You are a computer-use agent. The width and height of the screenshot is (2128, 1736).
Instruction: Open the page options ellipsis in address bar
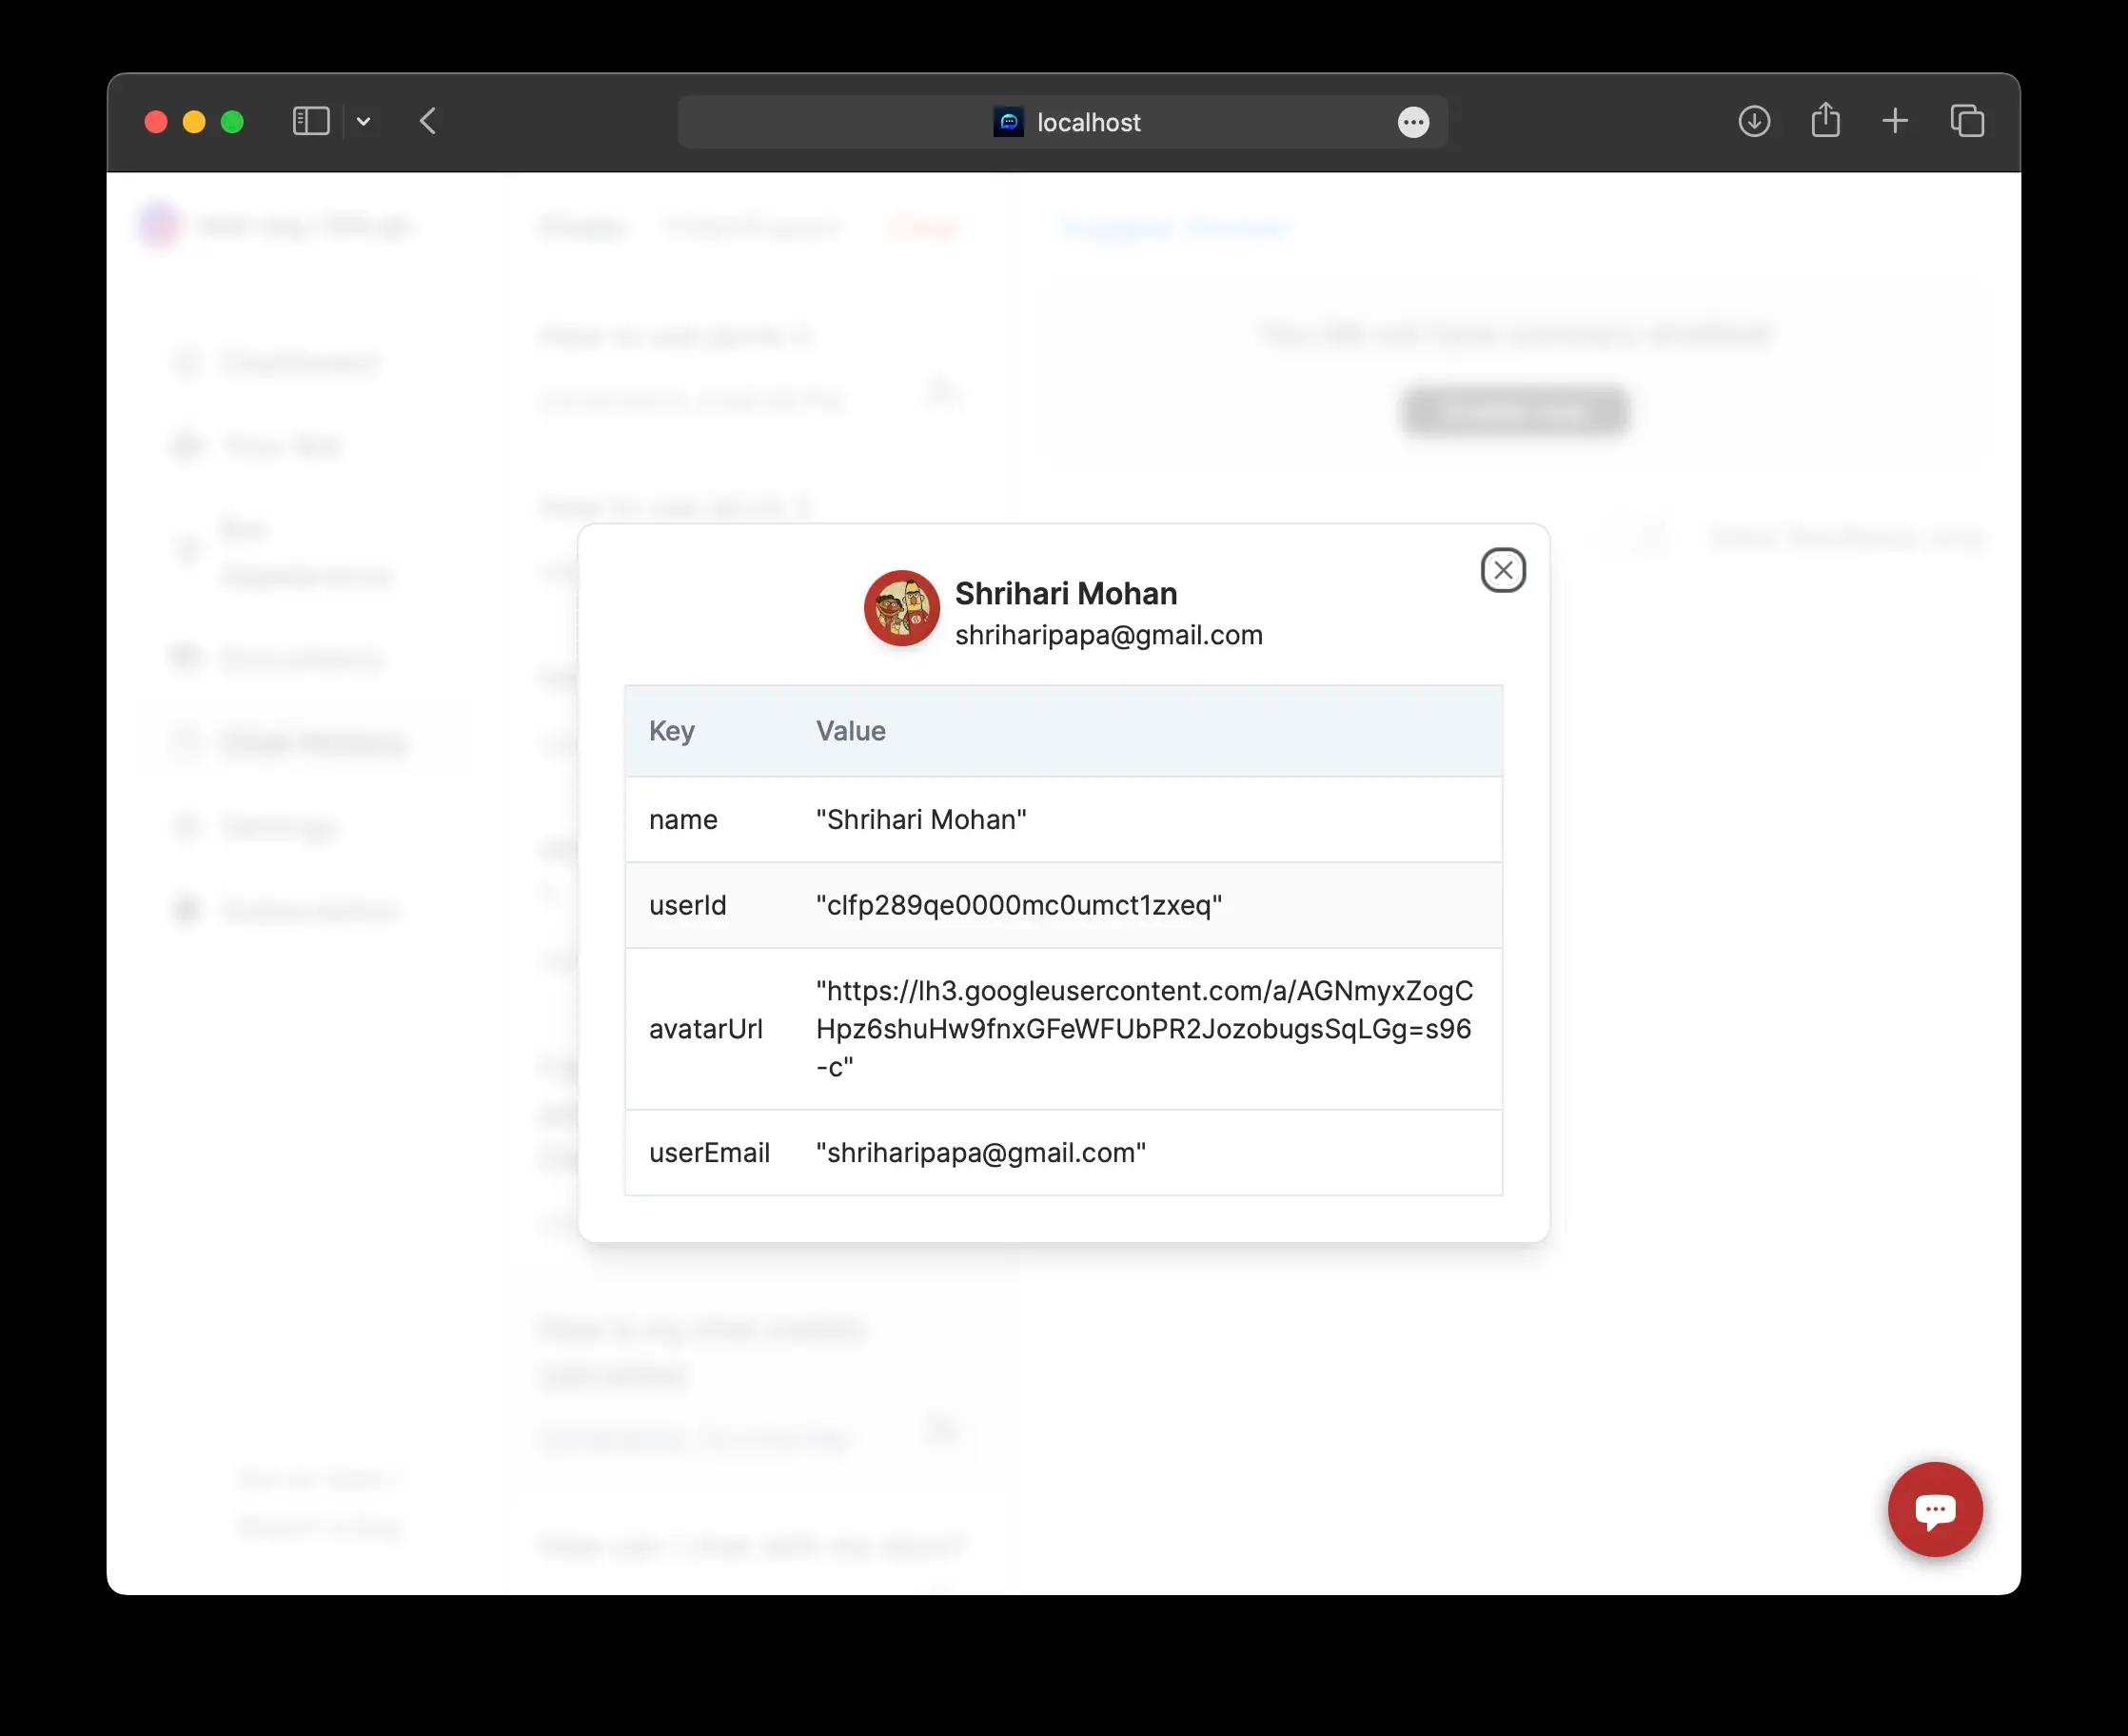tap(1414, 122)
